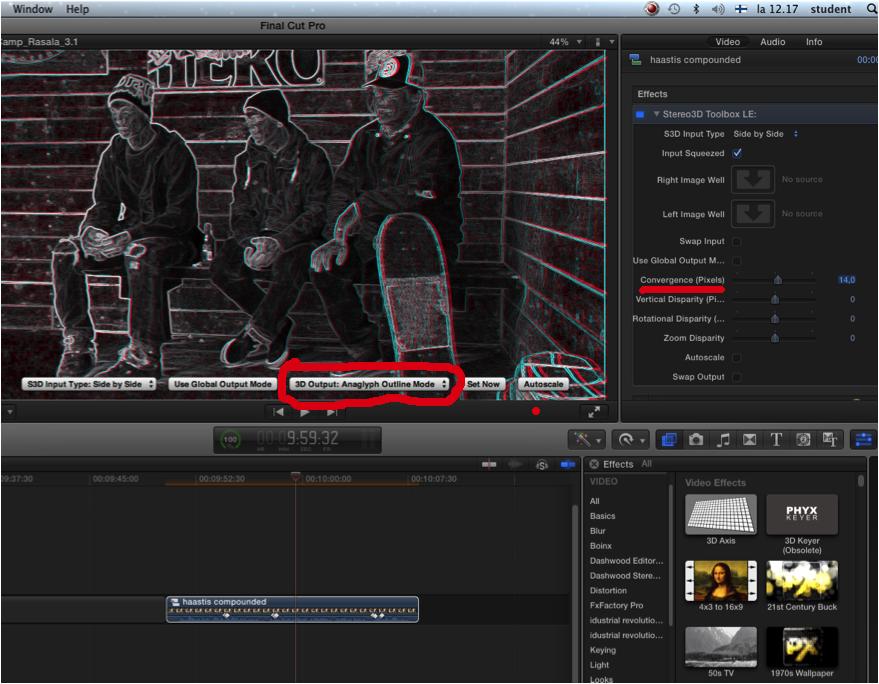Go to previous edit in viewer

coord(278,412)
